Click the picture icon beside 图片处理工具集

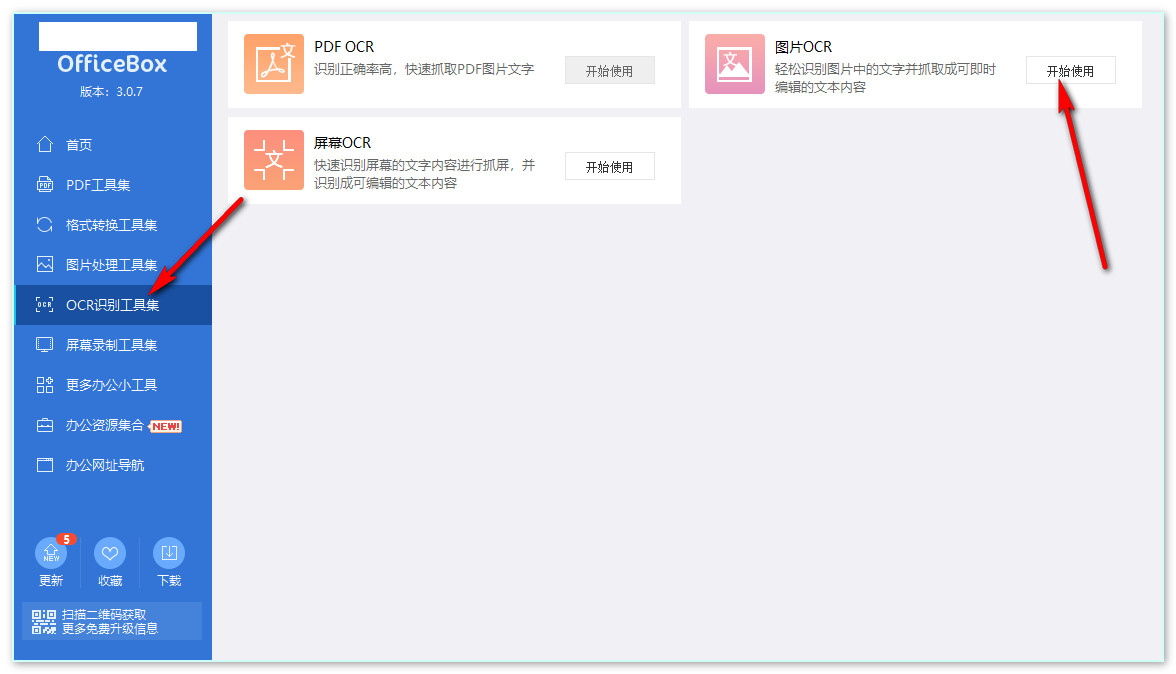point(45,264)
